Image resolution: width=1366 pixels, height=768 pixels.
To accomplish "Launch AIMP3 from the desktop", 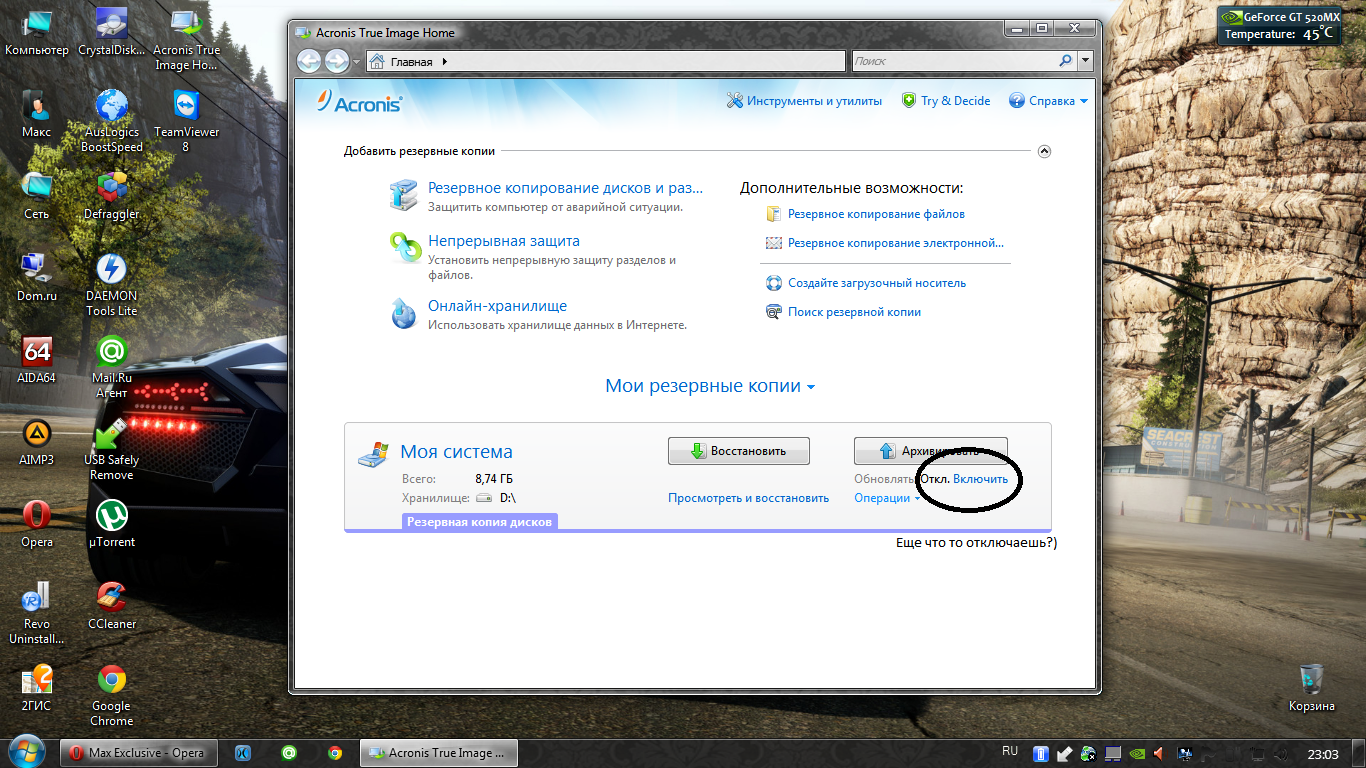I will [37, 442].
